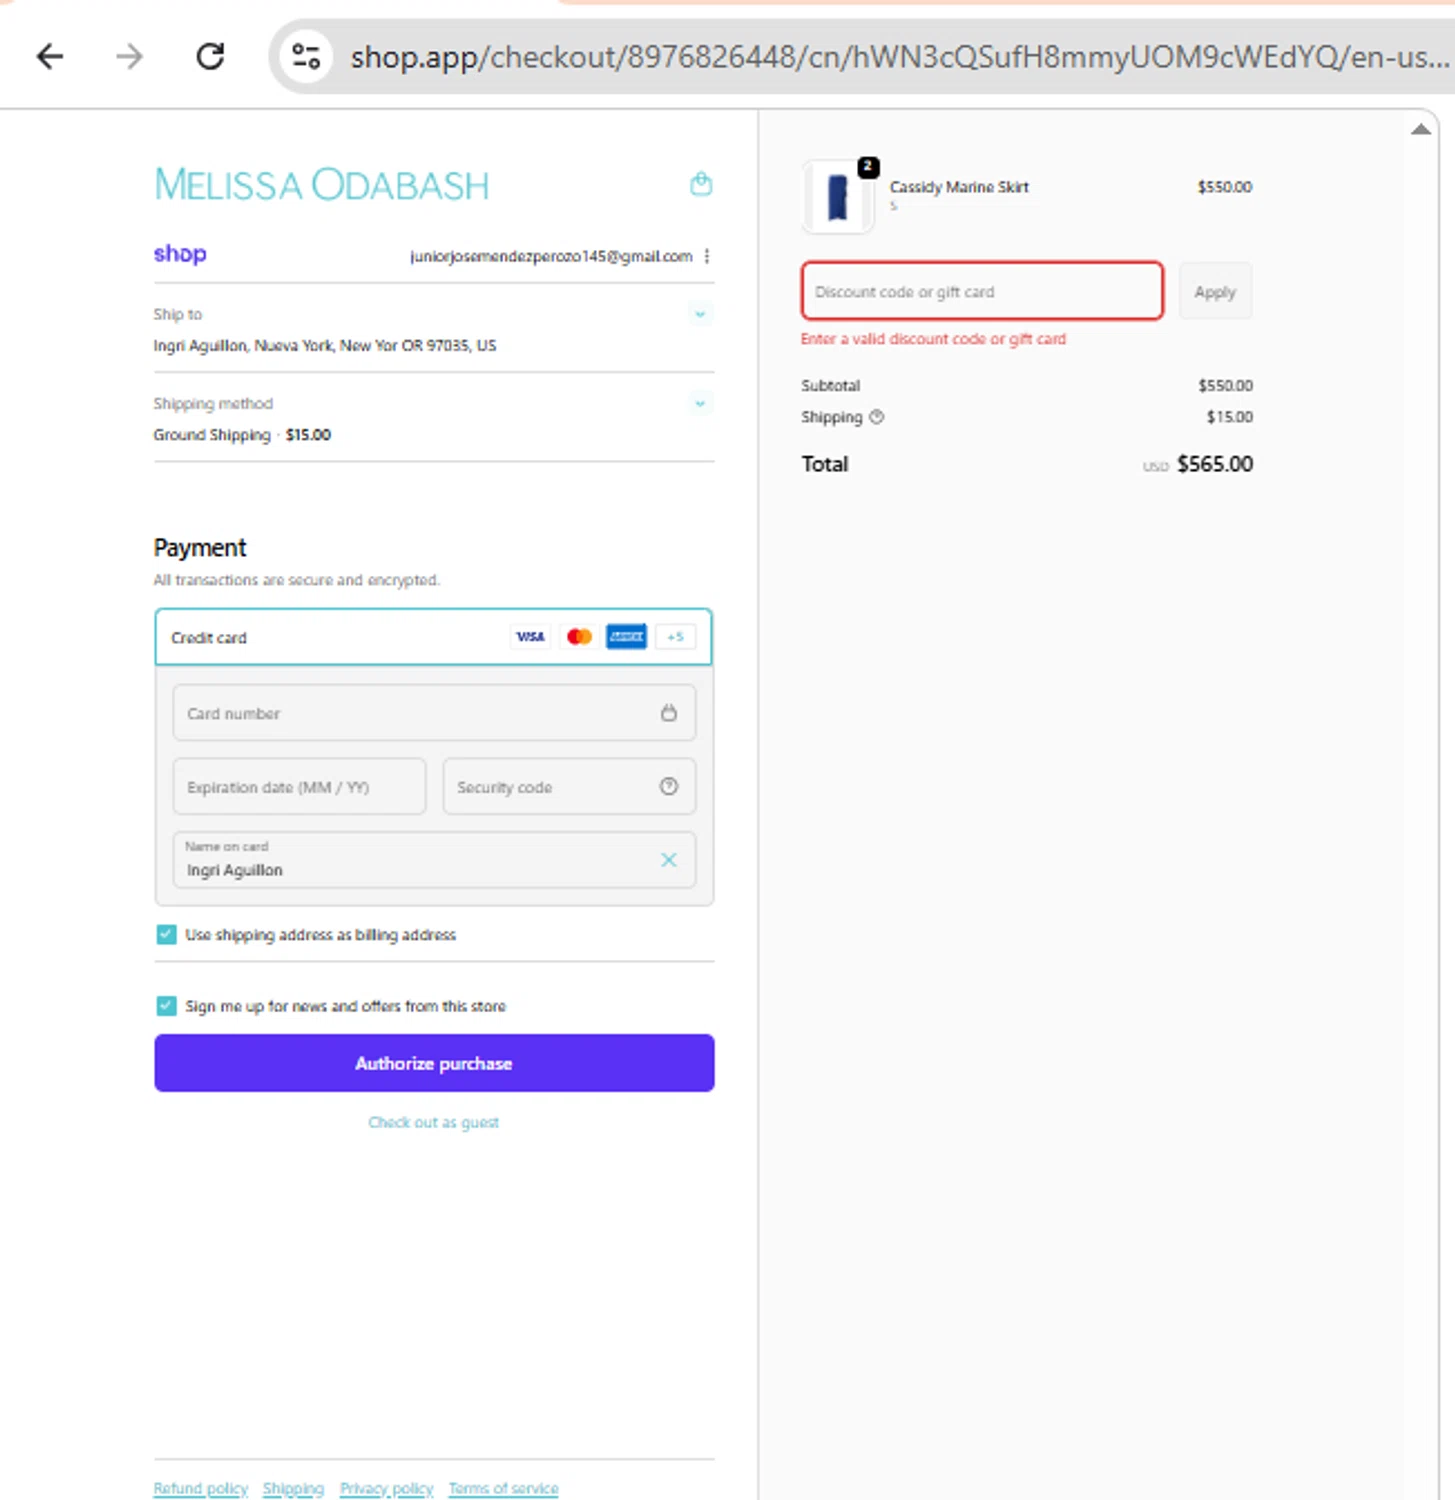Focus the Discount code or gift card field

point(982,291)
